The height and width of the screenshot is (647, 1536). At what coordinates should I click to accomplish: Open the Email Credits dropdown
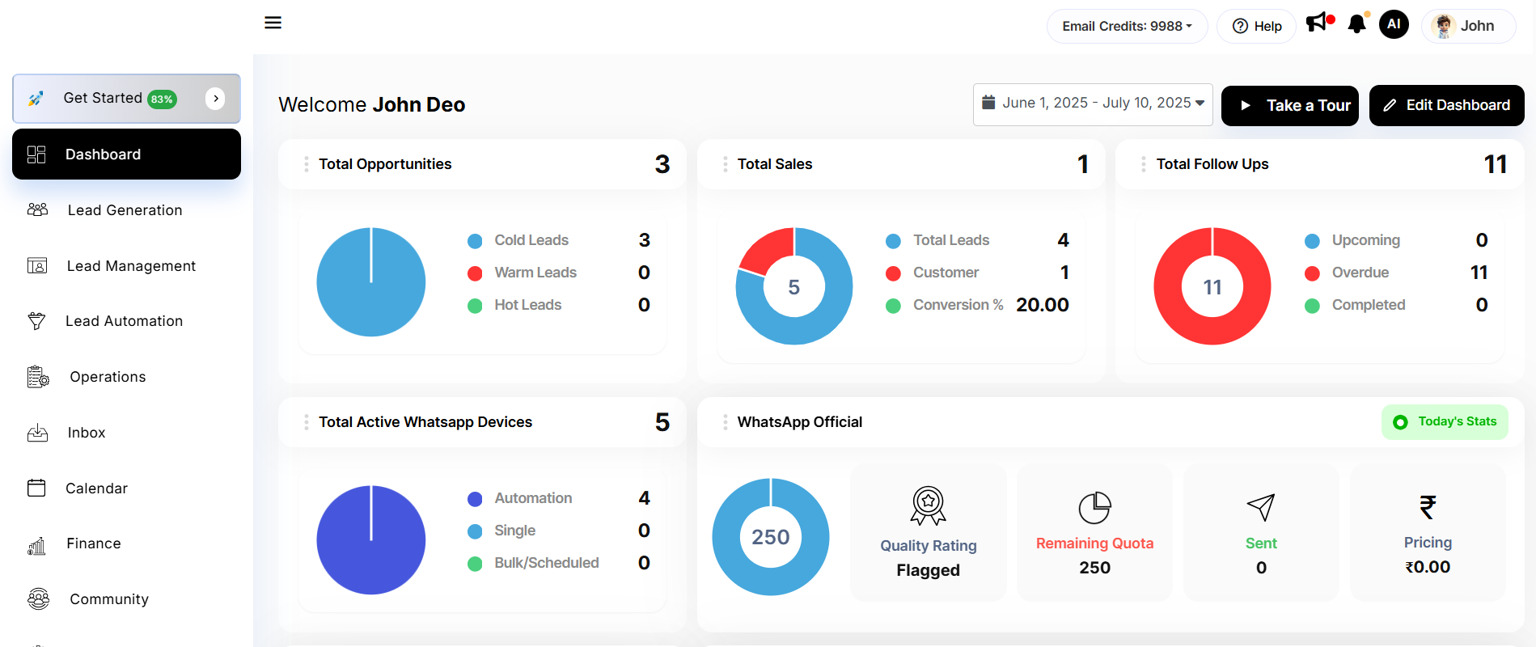(x=1127, y=26)
